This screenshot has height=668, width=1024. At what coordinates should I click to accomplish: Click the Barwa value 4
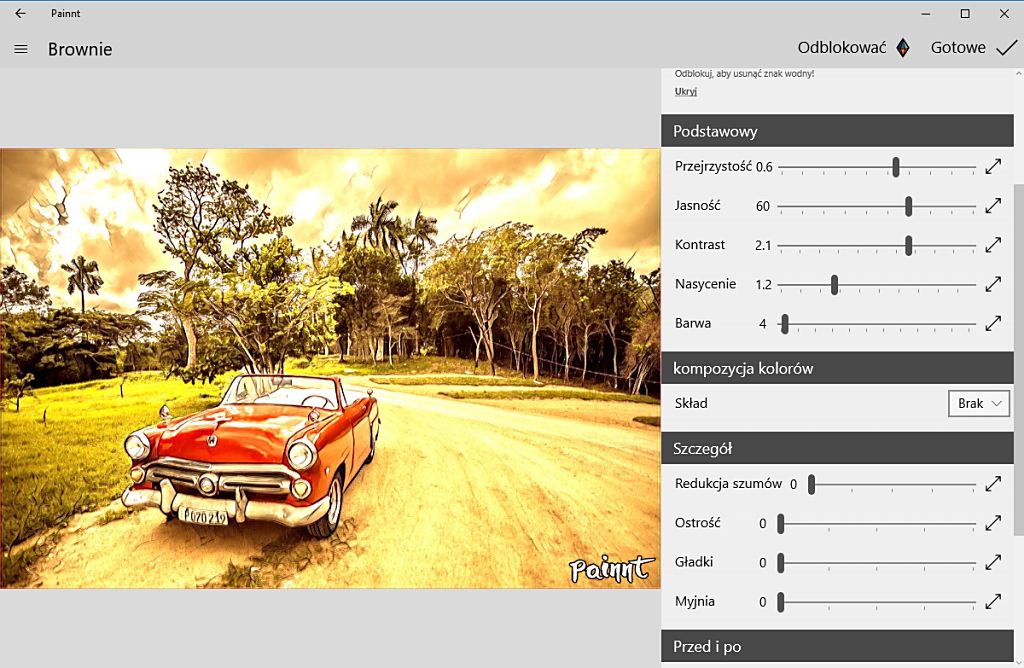point(762,324)
